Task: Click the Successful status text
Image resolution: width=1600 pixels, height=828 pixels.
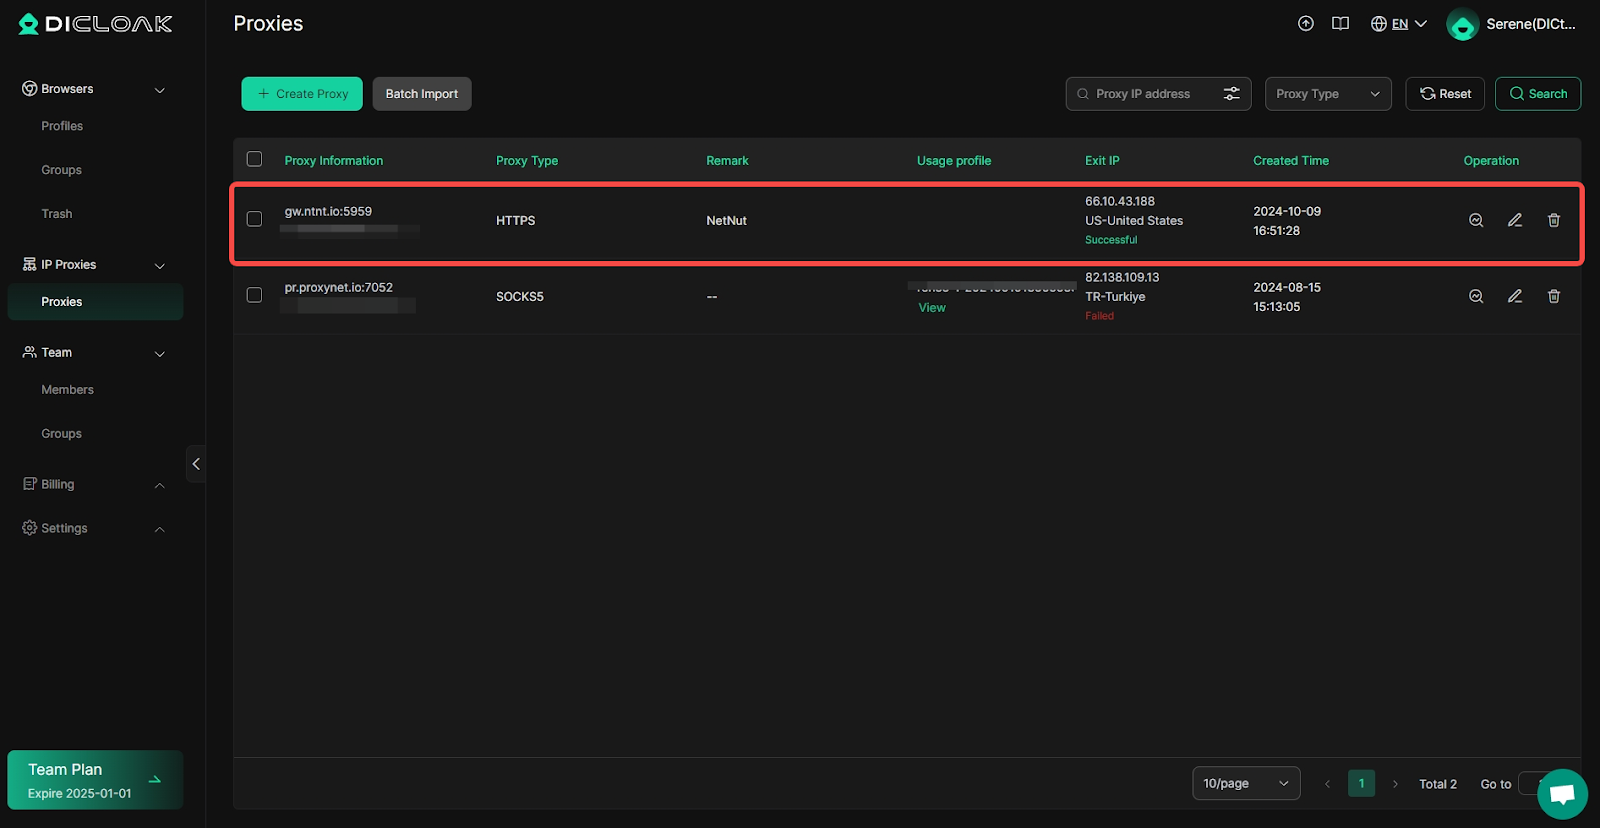Action: pos(1111,240)
